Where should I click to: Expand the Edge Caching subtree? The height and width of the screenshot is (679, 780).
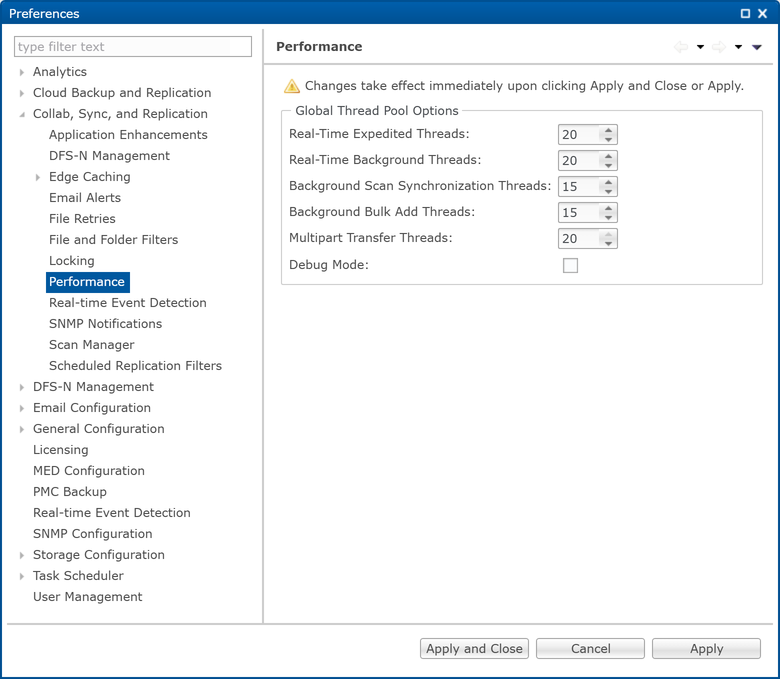[x=38, y=177]
